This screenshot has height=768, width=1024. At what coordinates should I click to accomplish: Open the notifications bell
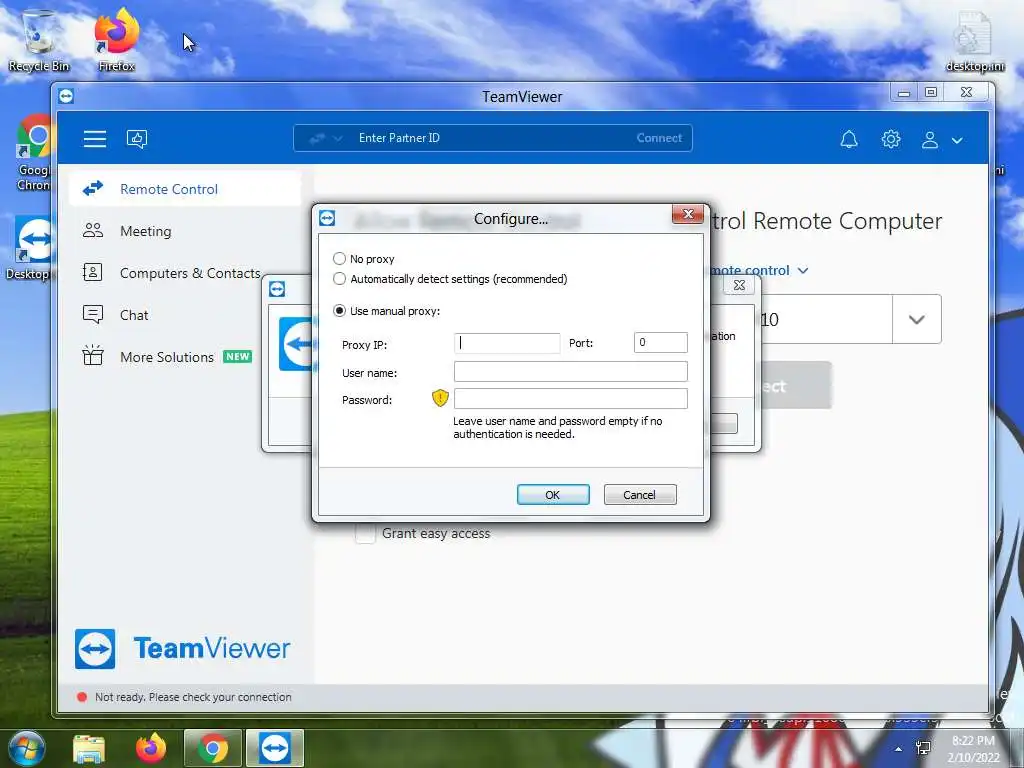click(x=848, y=139)
